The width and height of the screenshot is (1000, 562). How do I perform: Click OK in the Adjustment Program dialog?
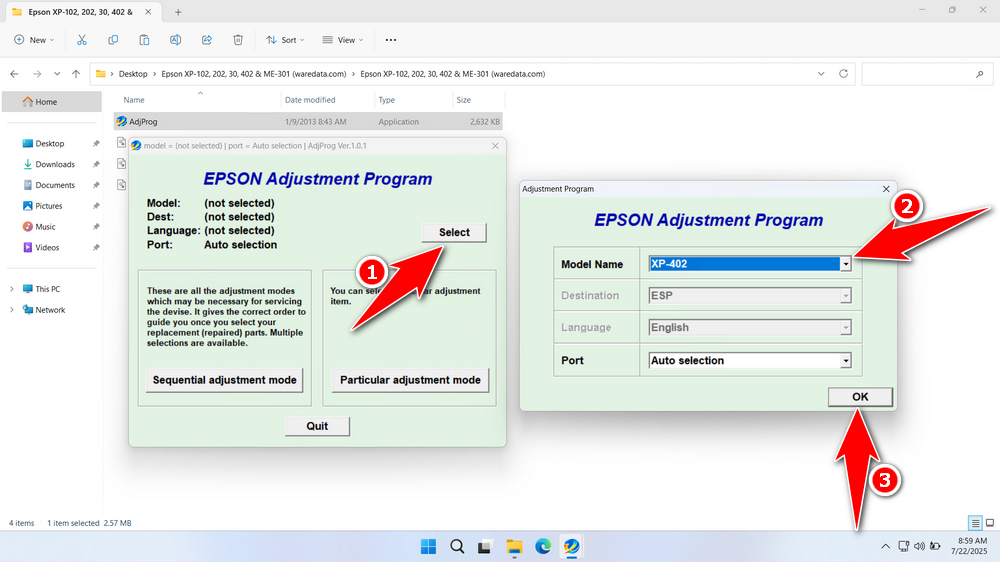pyautogui.click(x=860, y=397)
